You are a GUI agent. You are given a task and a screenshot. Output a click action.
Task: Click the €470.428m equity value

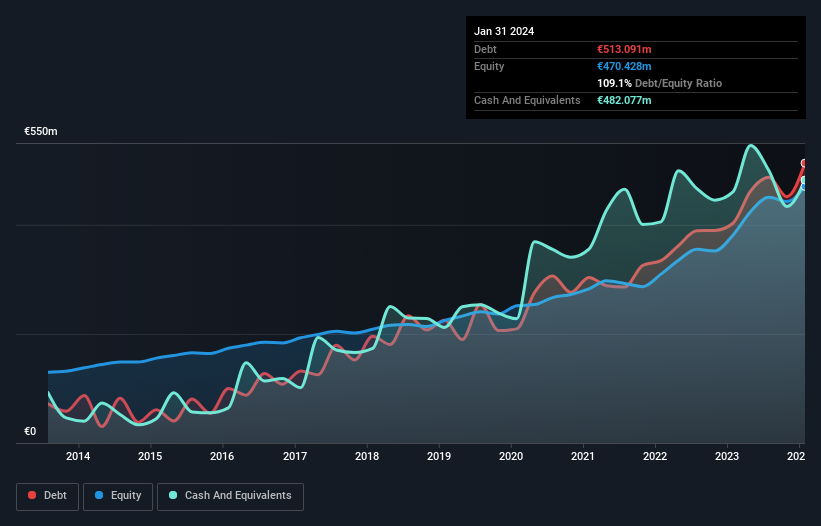[x=624, y=66]
